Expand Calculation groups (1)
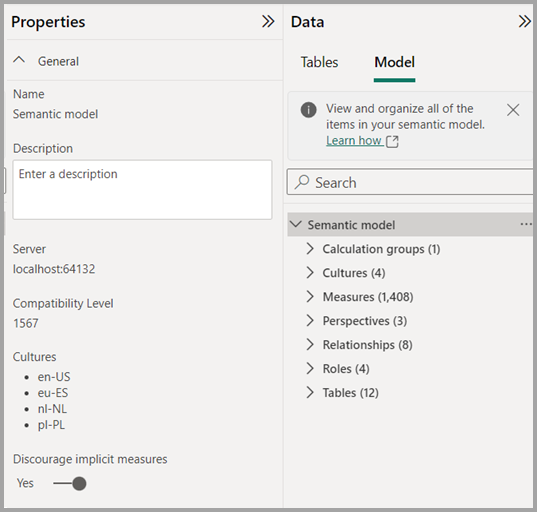 (310, 249)
